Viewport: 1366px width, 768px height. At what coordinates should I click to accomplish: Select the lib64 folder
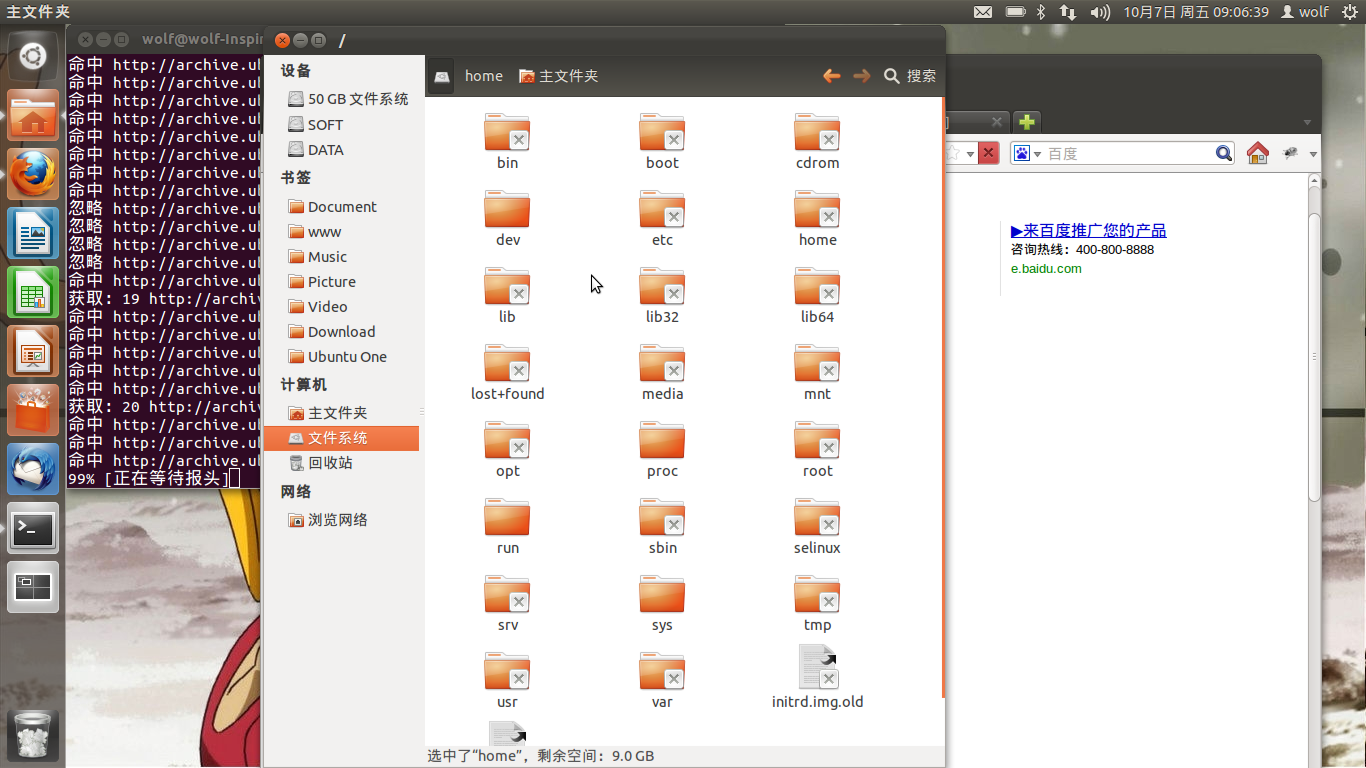pos(817,286)
